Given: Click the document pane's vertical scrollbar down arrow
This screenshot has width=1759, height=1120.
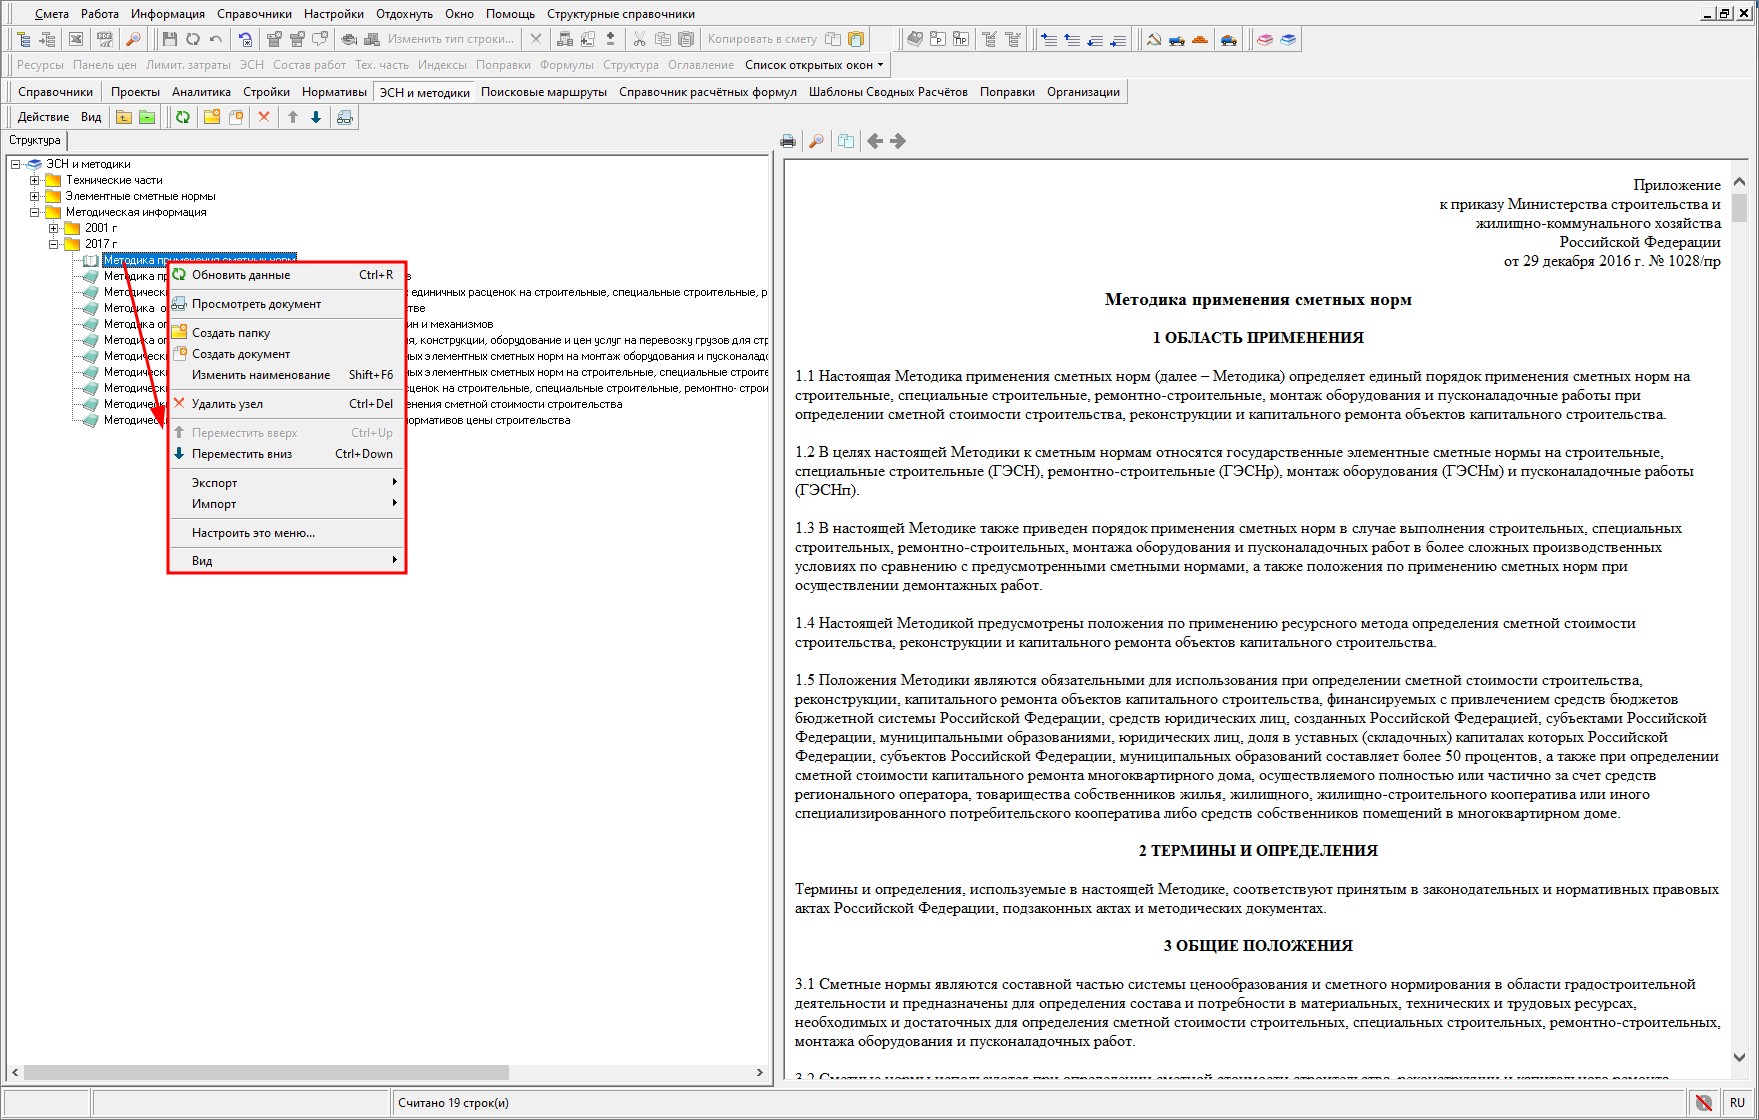Looking at the screenshot, I should [x=1739, y=1057].
